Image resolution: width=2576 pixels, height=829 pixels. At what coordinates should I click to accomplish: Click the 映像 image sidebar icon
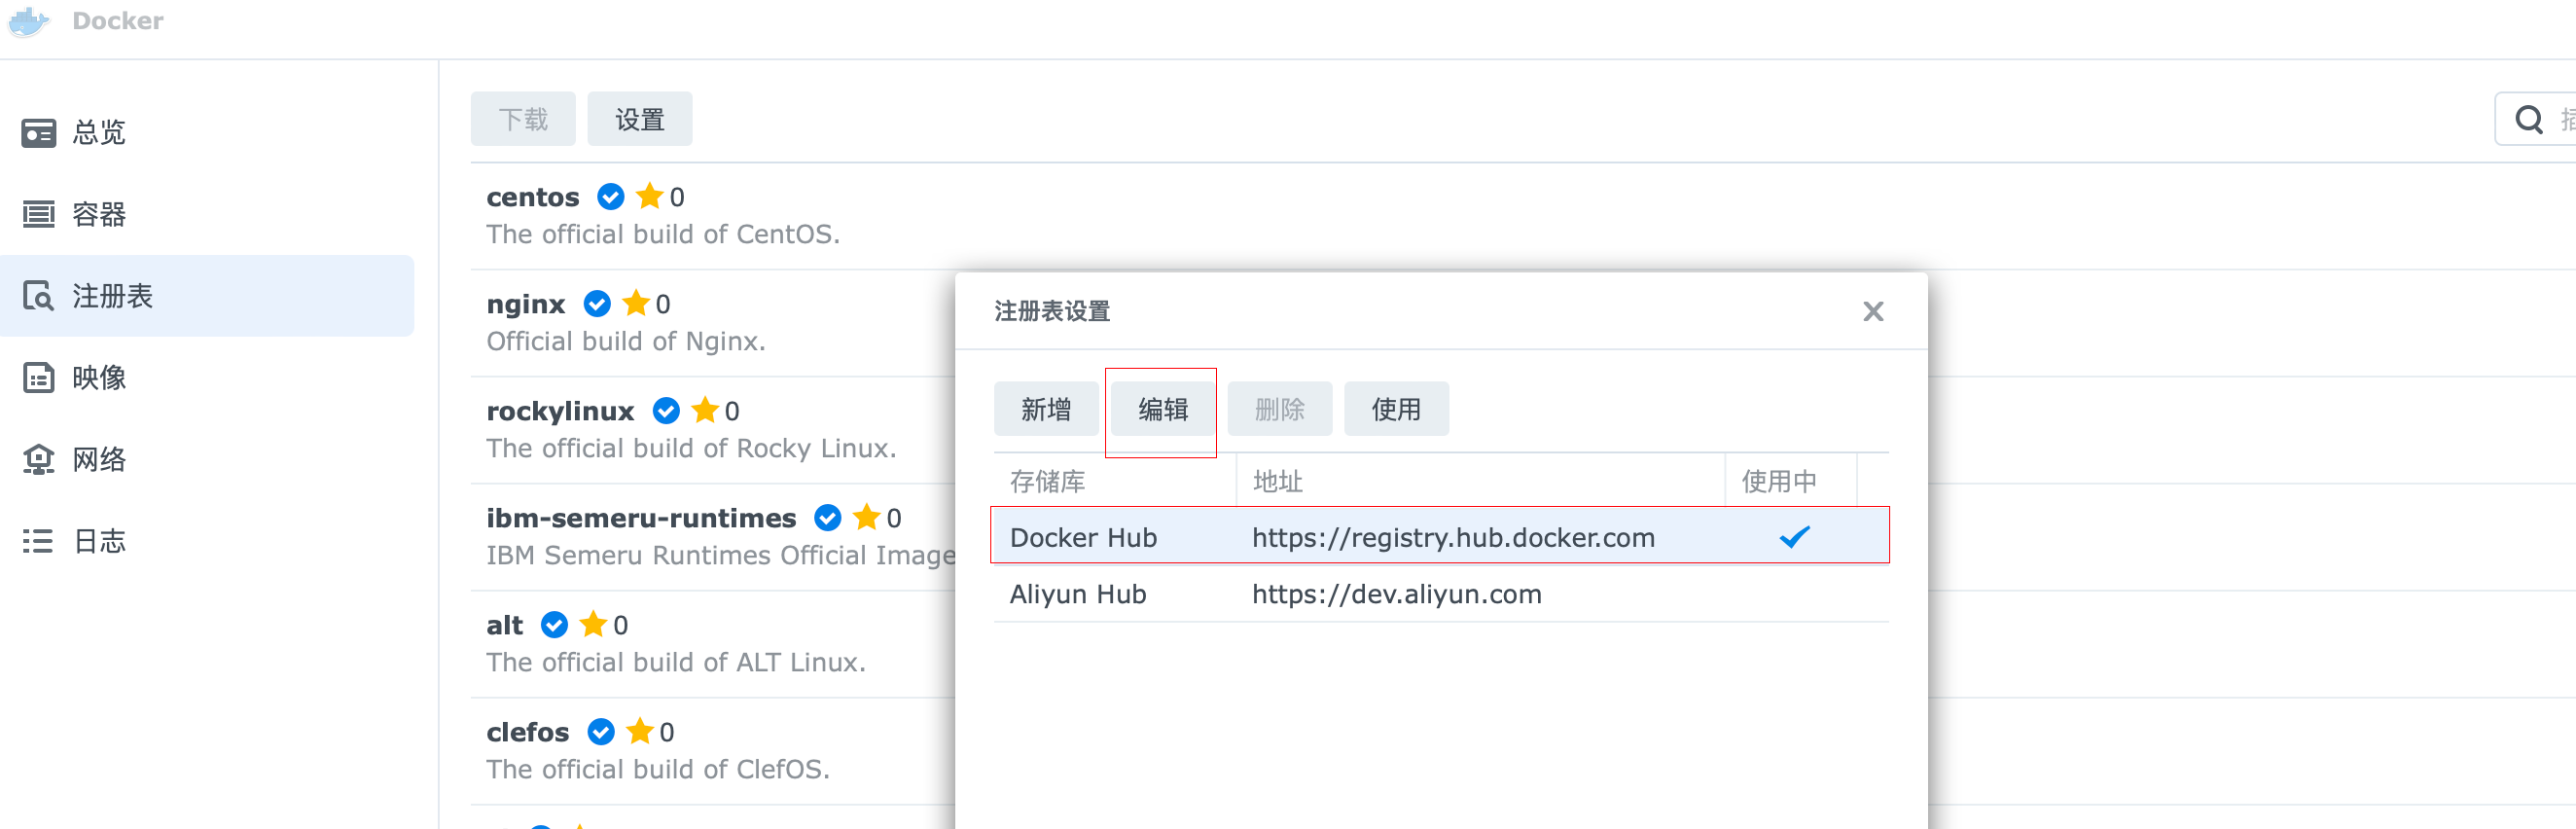(38, 378)
